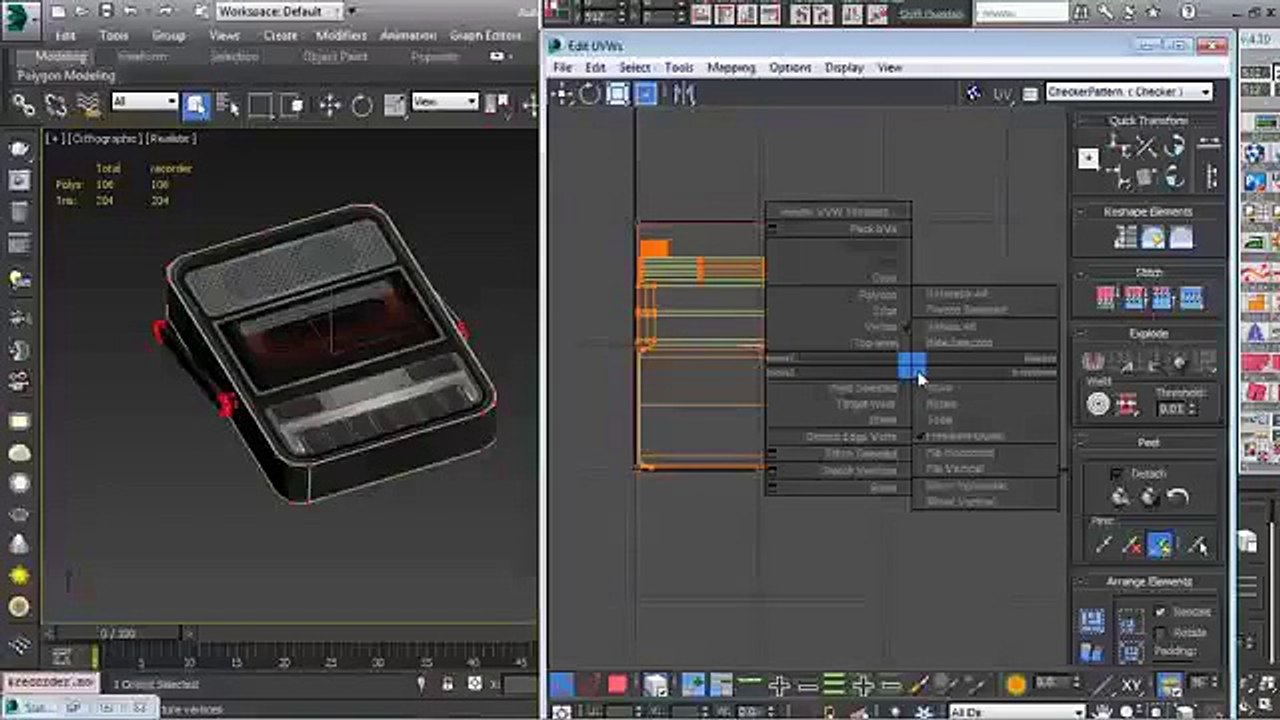Image resolution: width=1280 pixels, height=720 pixels.
Task: Switch to red Polygon sub-object mode at bottom
Action: click(x=617, y=685)
